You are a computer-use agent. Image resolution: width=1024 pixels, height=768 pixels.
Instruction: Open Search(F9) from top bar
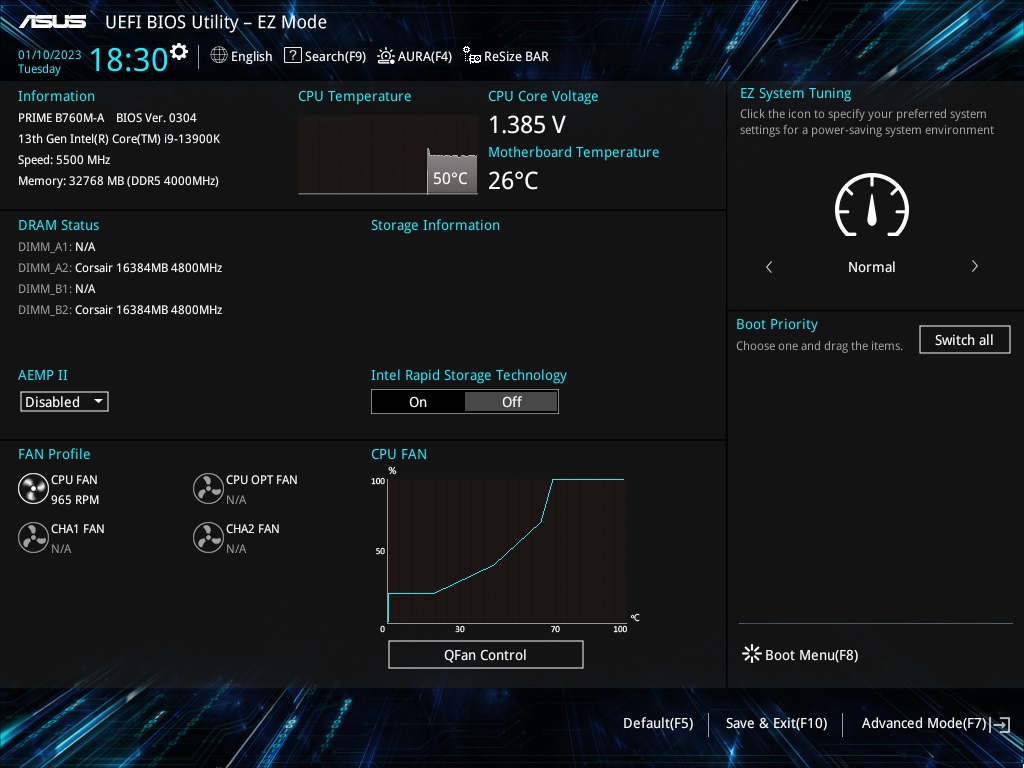click(x=325, y=56)
